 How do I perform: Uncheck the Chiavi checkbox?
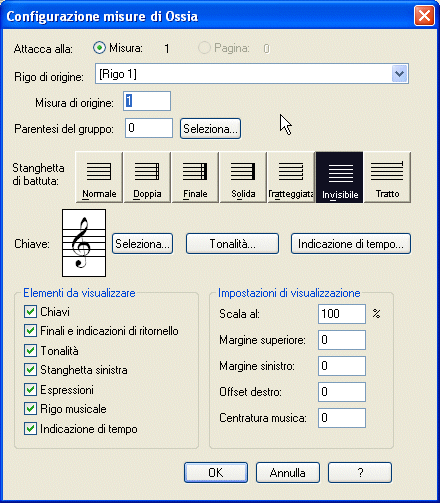pos(30,312)
